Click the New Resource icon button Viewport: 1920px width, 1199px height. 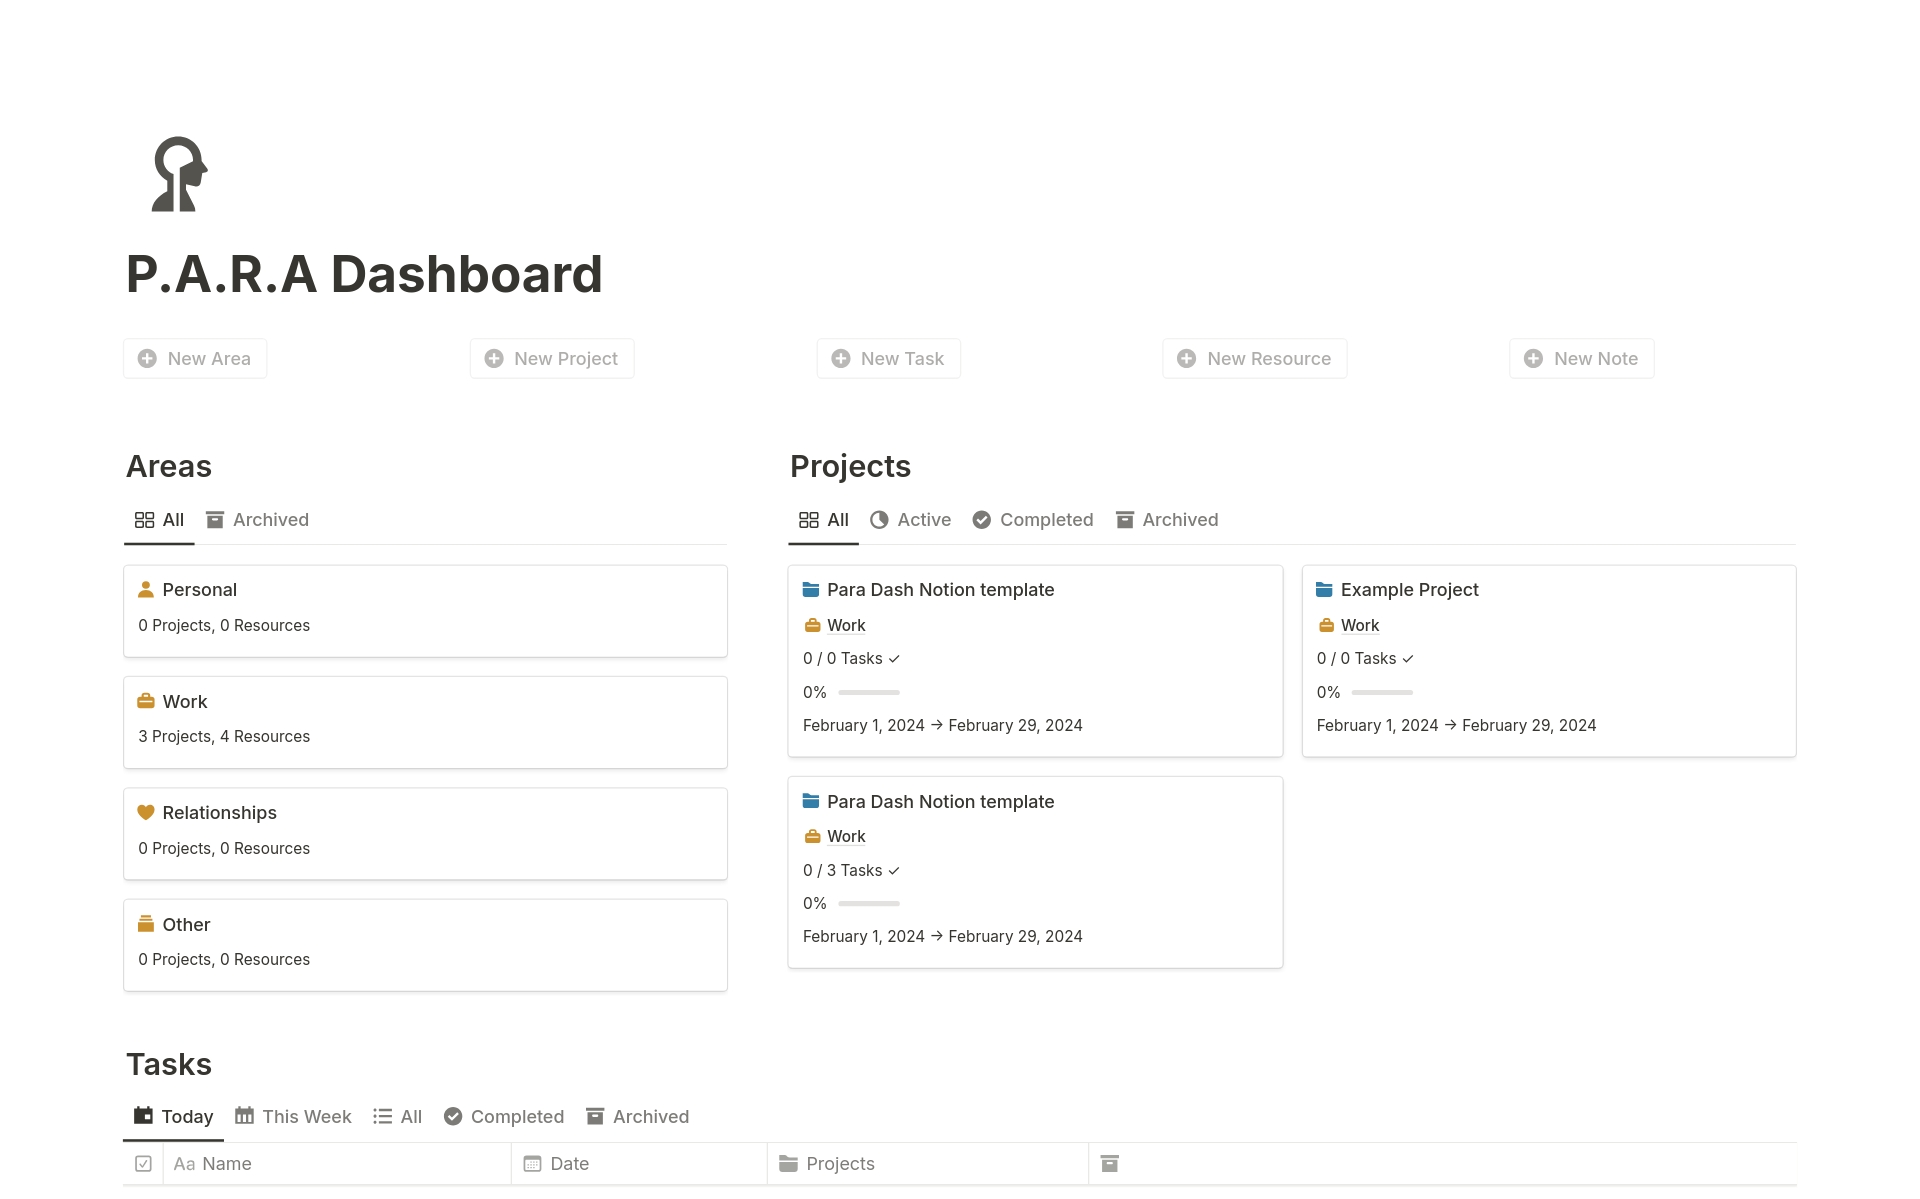(x=1187, y=359)
